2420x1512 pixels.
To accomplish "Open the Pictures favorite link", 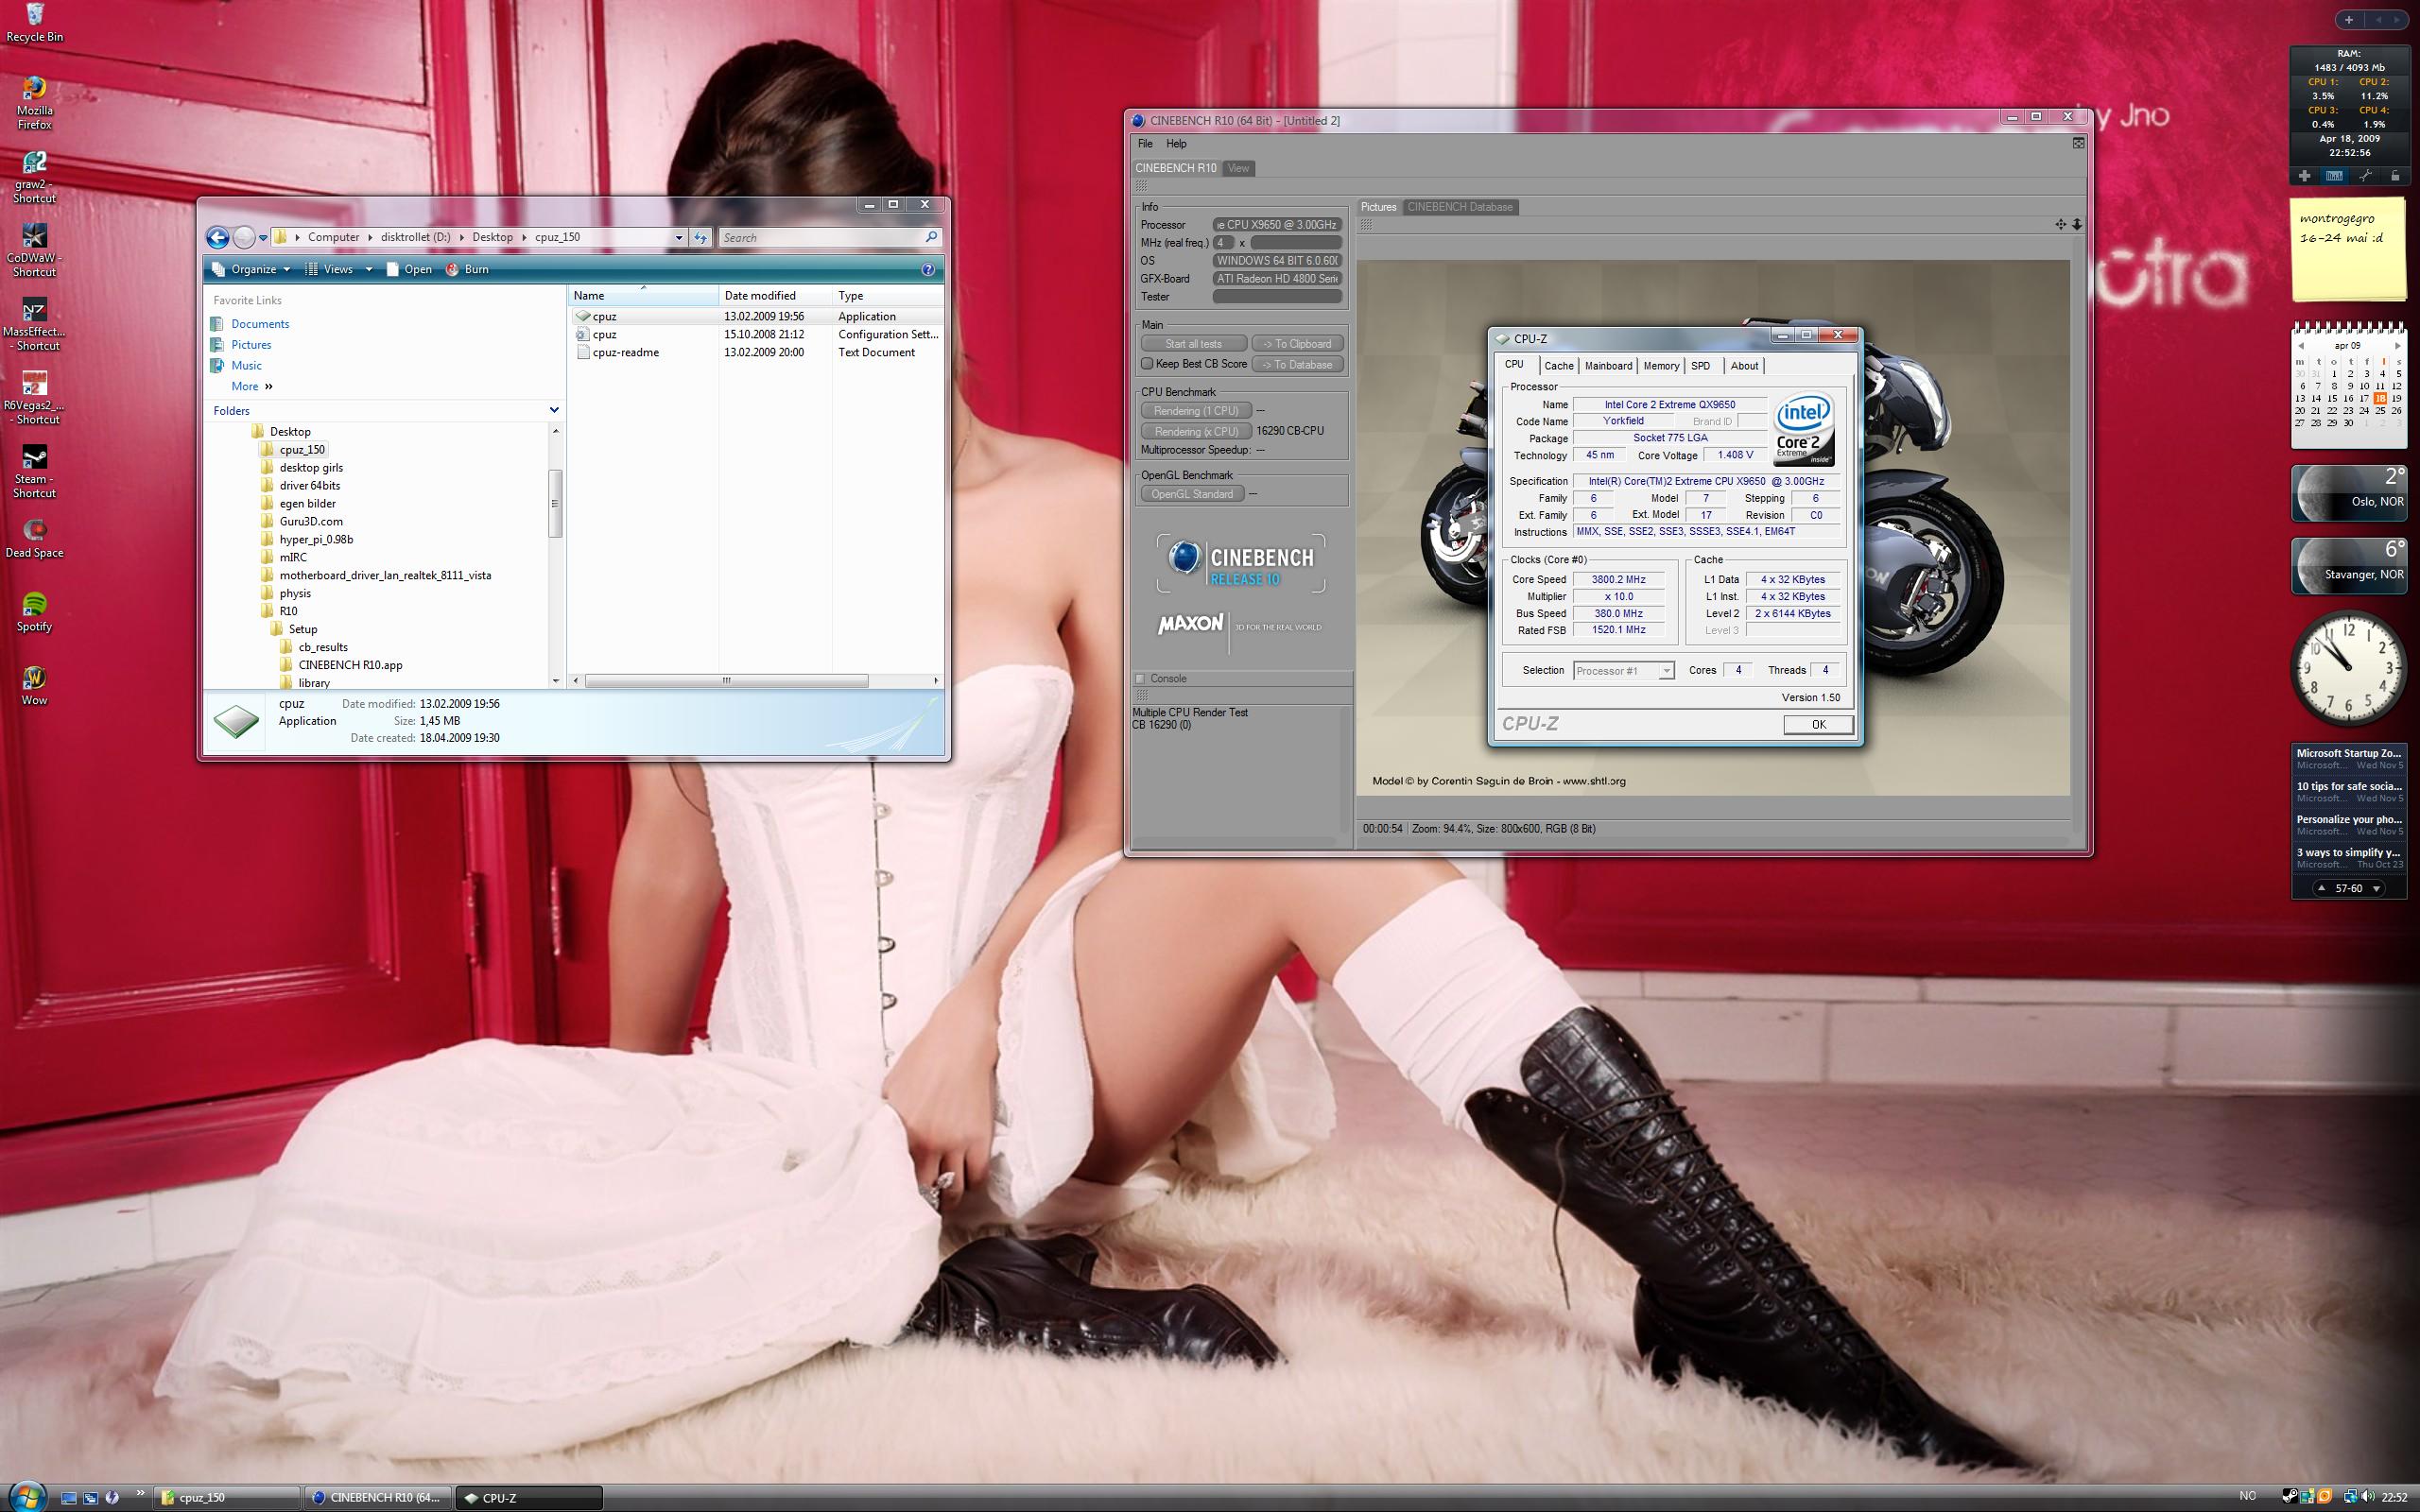I will tap(250, 345).
